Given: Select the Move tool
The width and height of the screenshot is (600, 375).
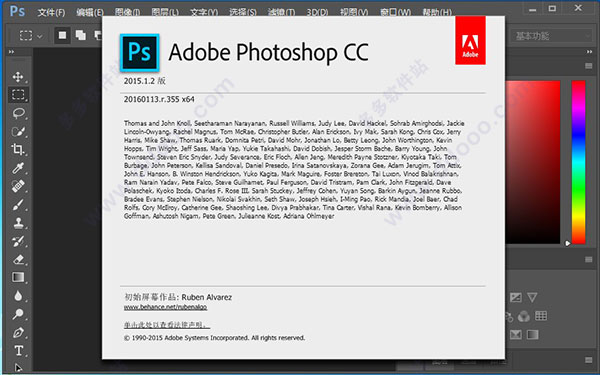Looking at the screenshot, I should click(18, 77).
